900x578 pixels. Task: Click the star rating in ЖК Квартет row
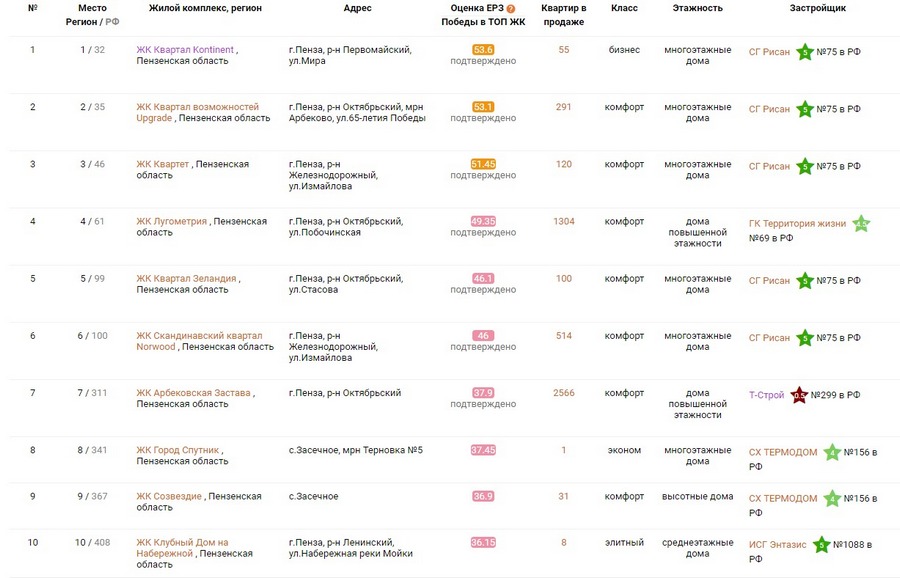[804, 167]
